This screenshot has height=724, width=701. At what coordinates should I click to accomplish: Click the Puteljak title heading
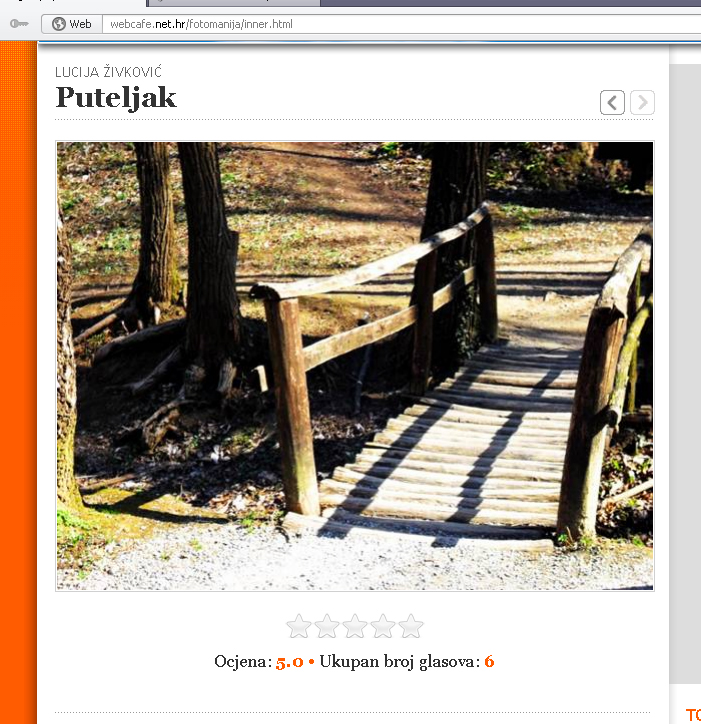tap(116, 98)
